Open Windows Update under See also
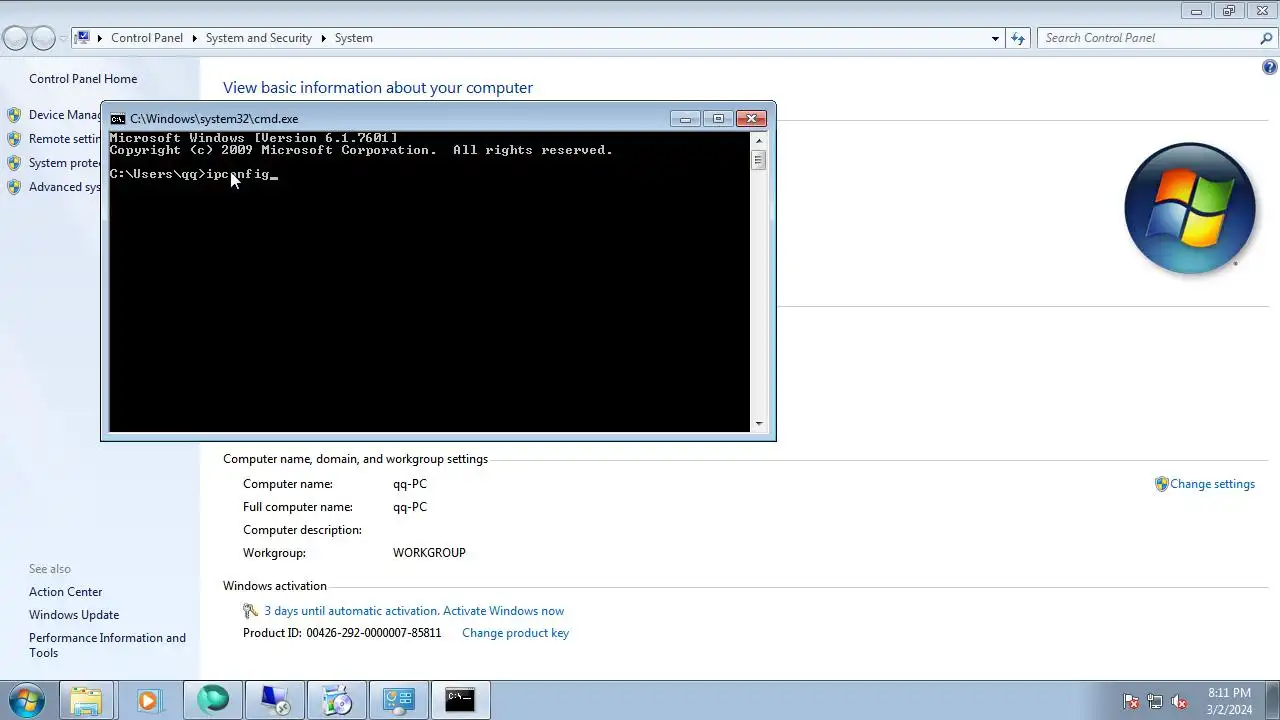The height and width of the screenshot is (720, 1280). tap(74, 615)
